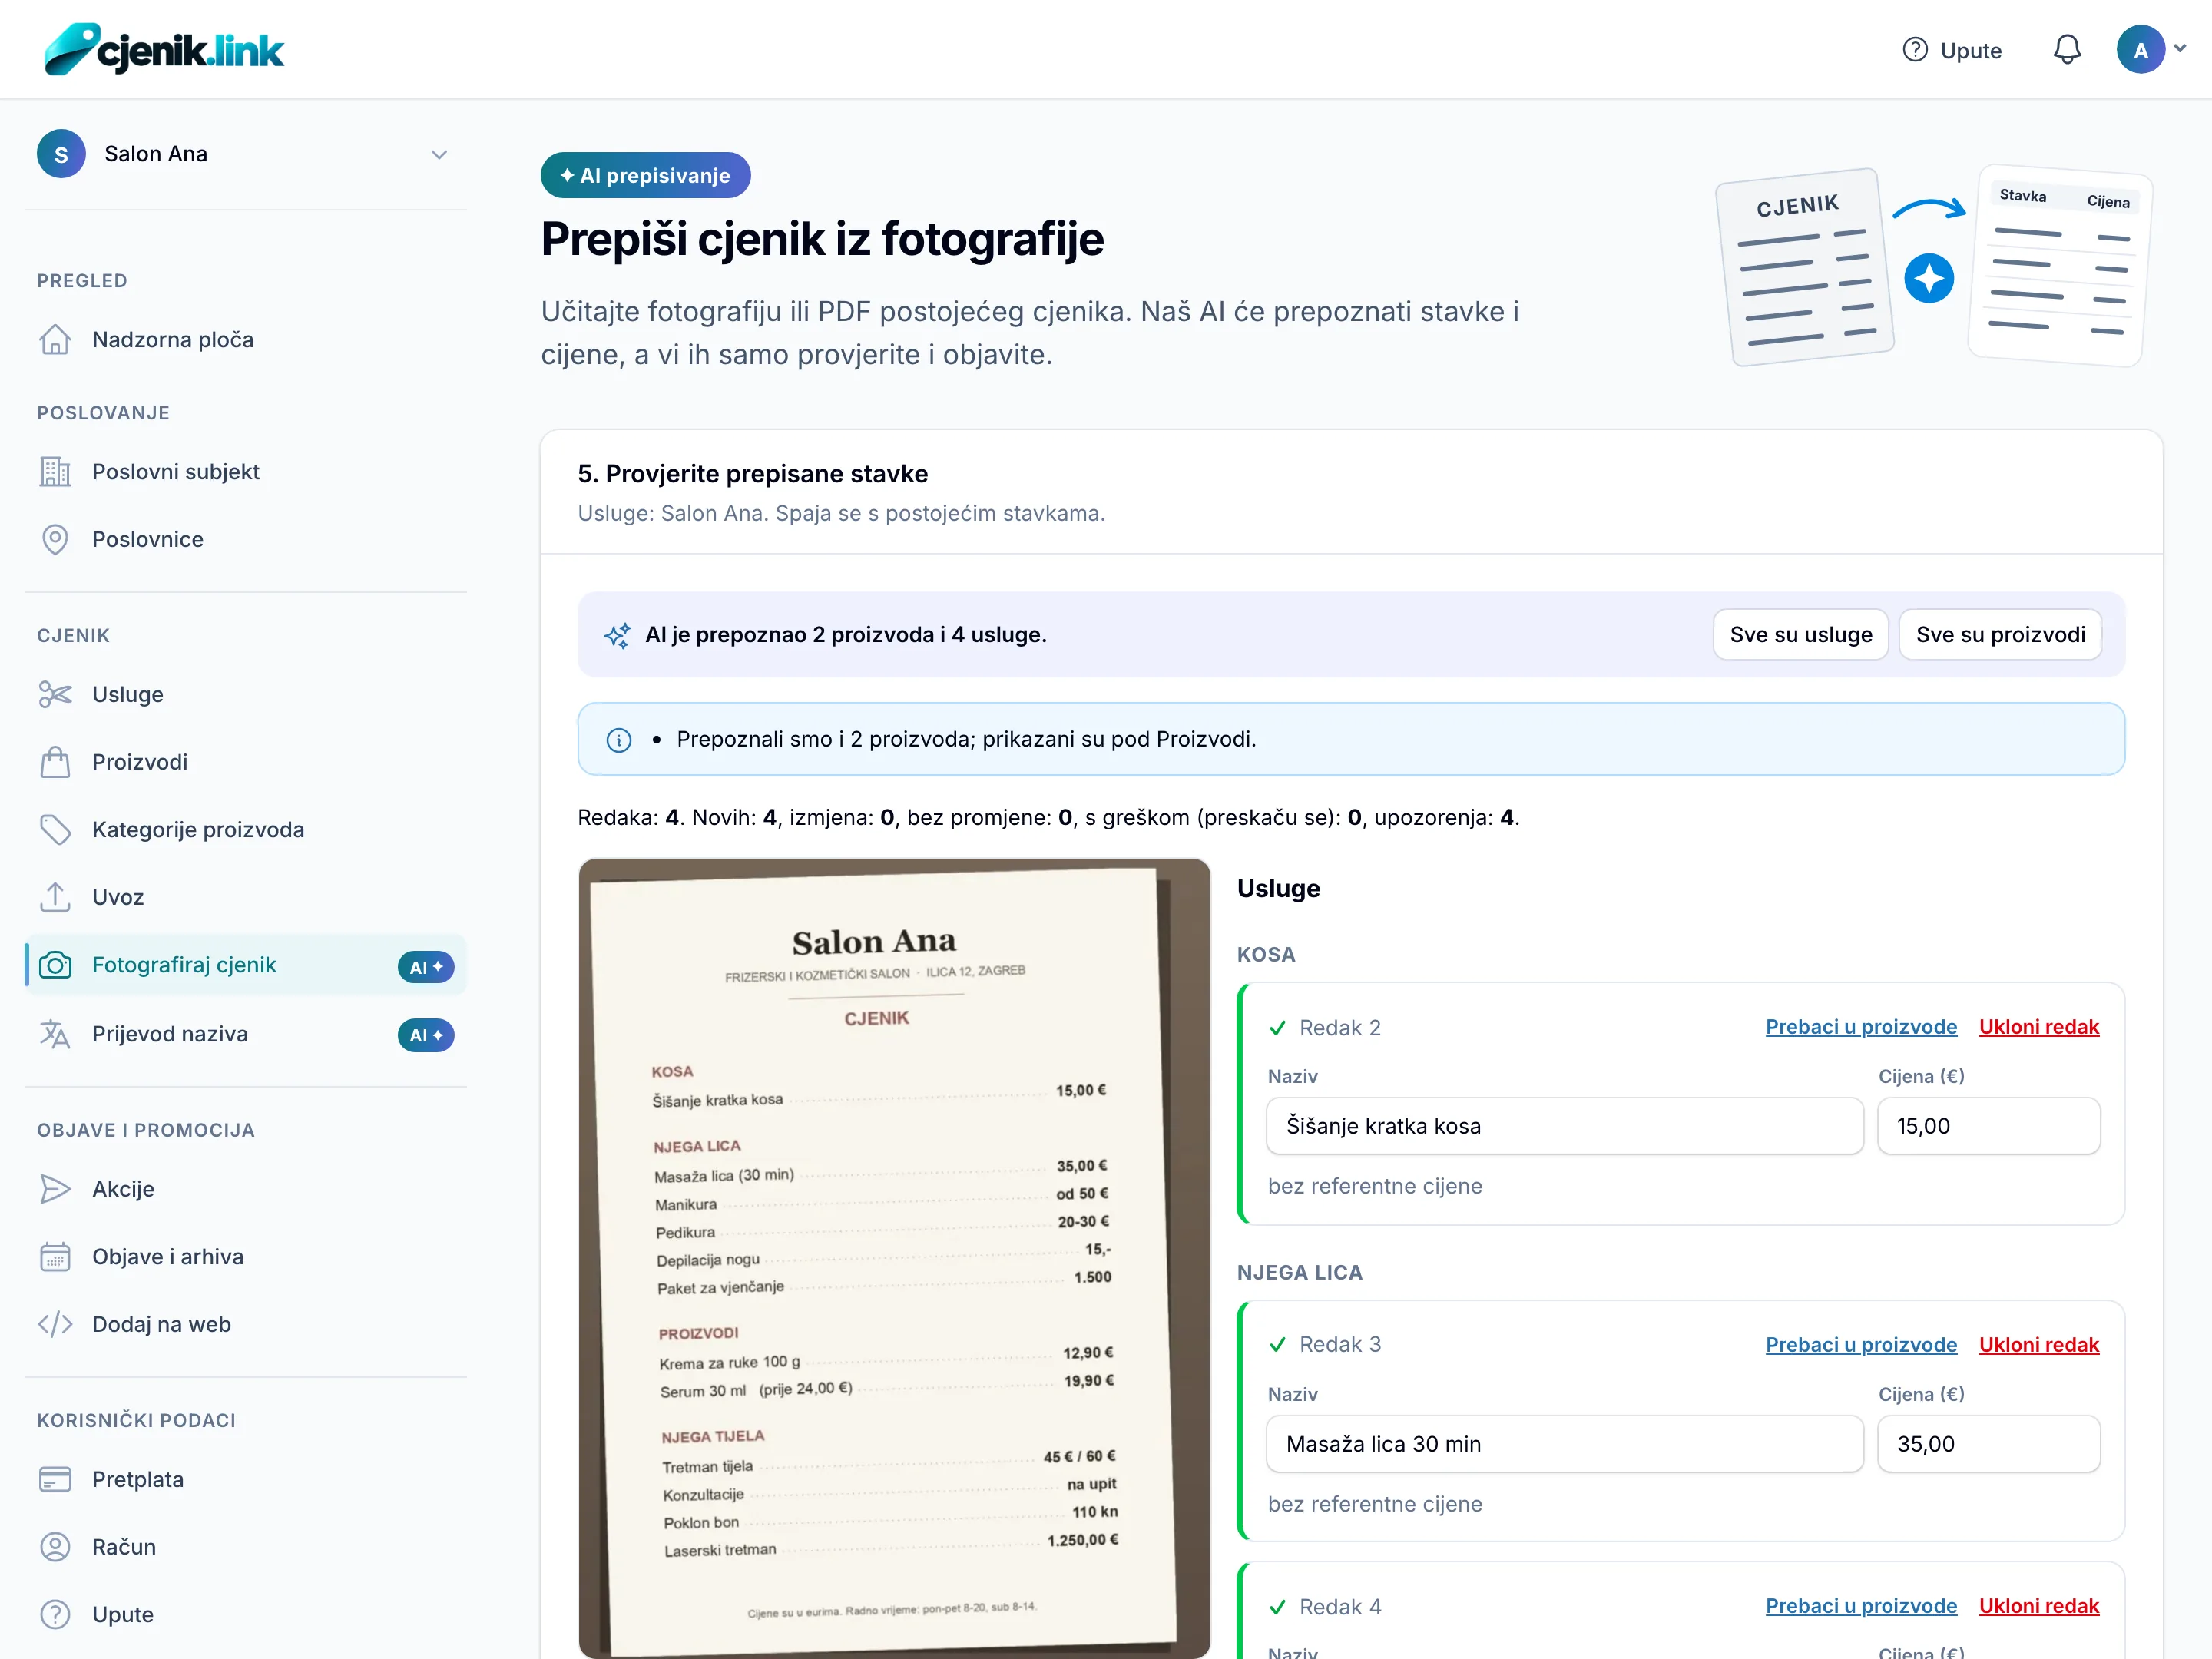Open the notifications bell
Image resolution: width=2212 pixels, height=1659 pixels.
coord(2066,50)
